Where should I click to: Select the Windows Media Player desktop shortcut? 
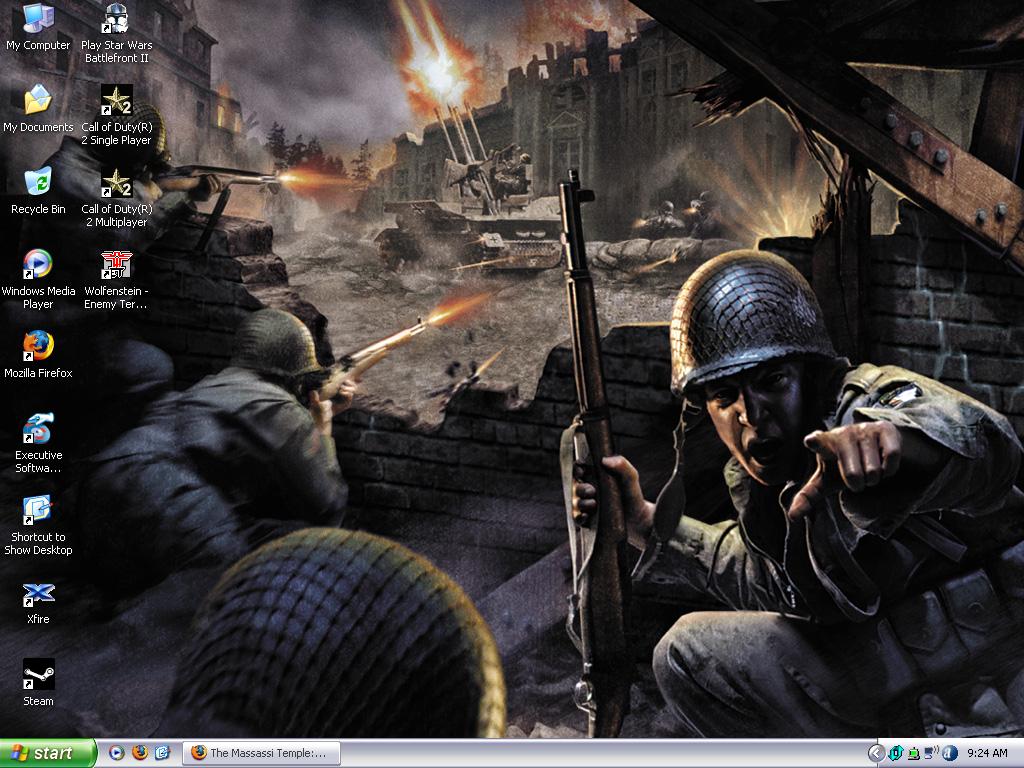(38, 280)
